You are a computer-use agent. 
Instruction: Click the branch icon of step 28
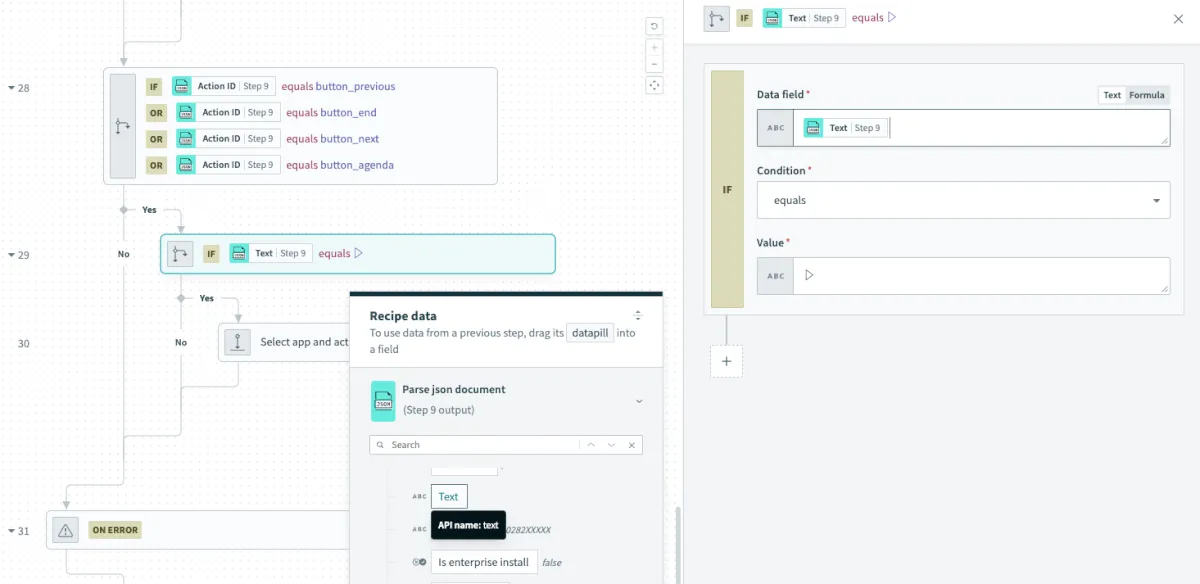pyautogui.click(x=123, y=126)
